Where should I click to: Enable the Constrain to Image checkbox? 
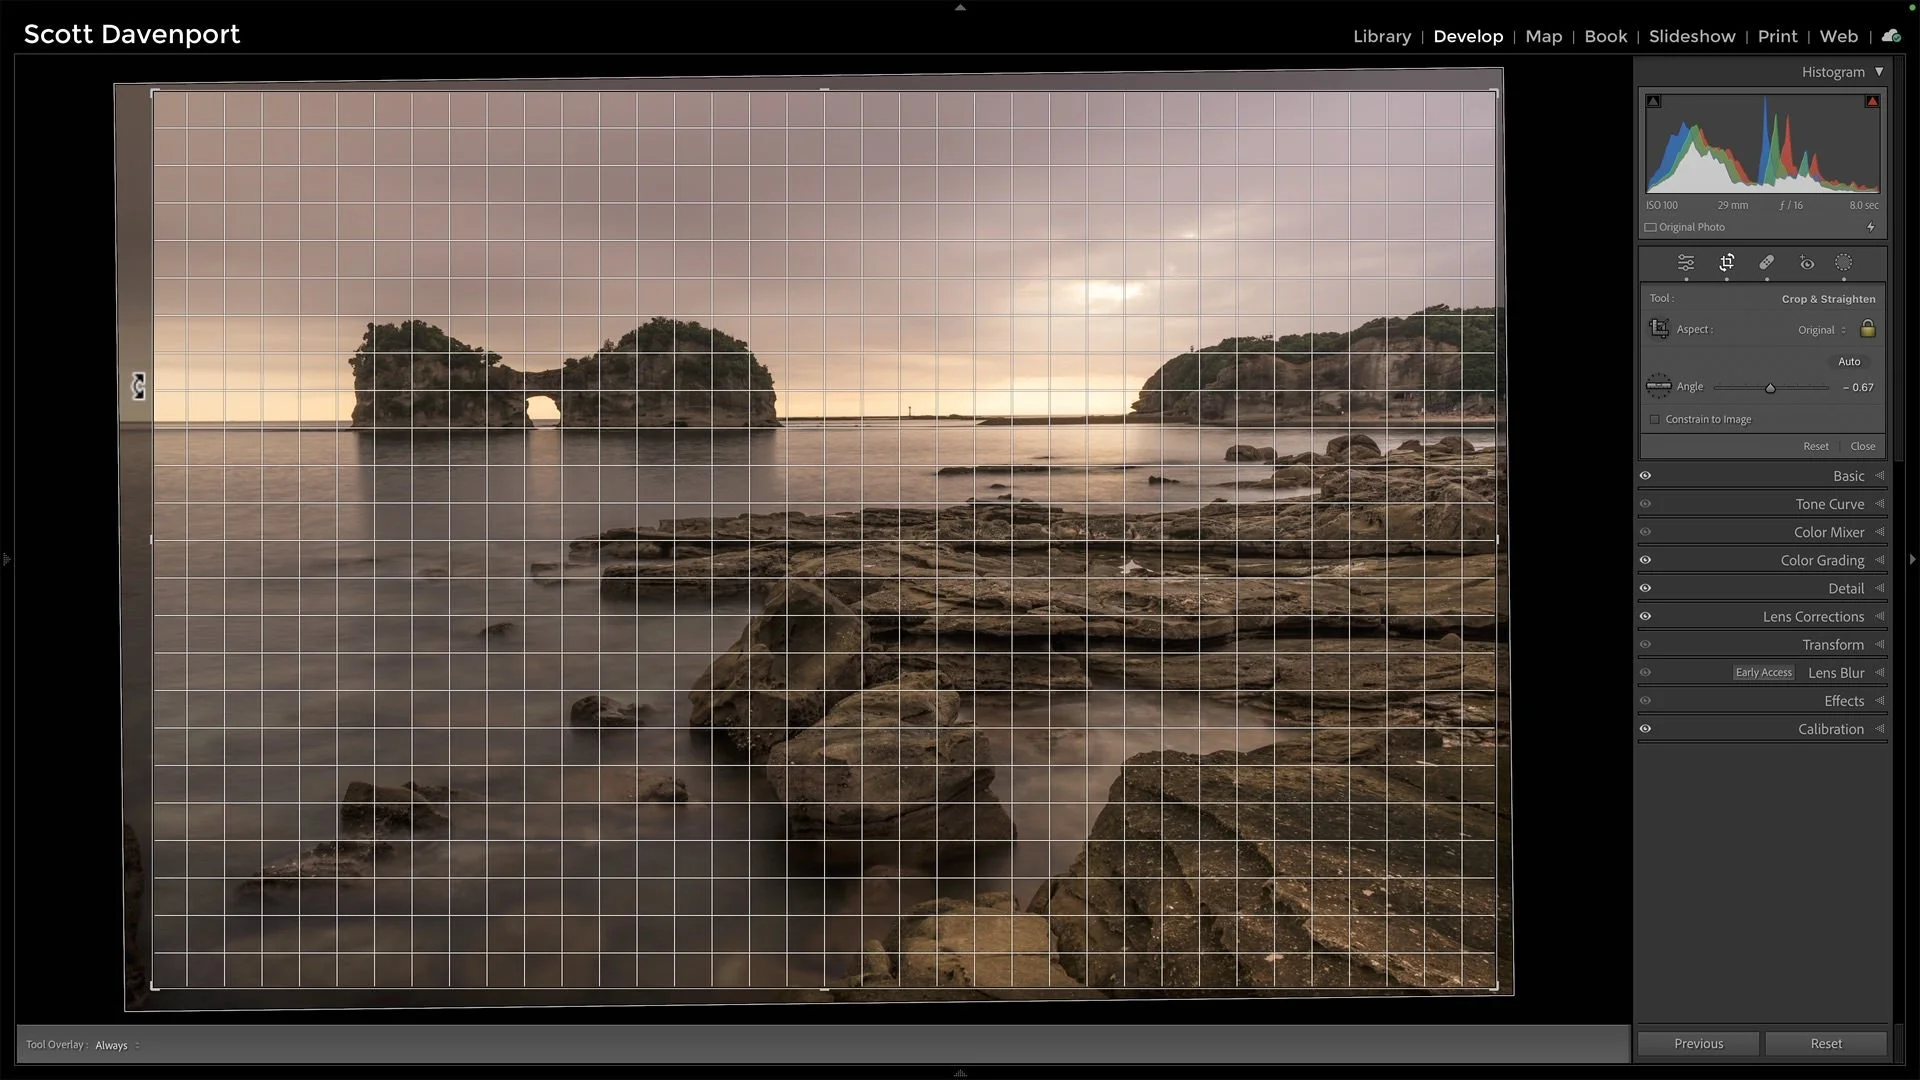[1654, 419]
